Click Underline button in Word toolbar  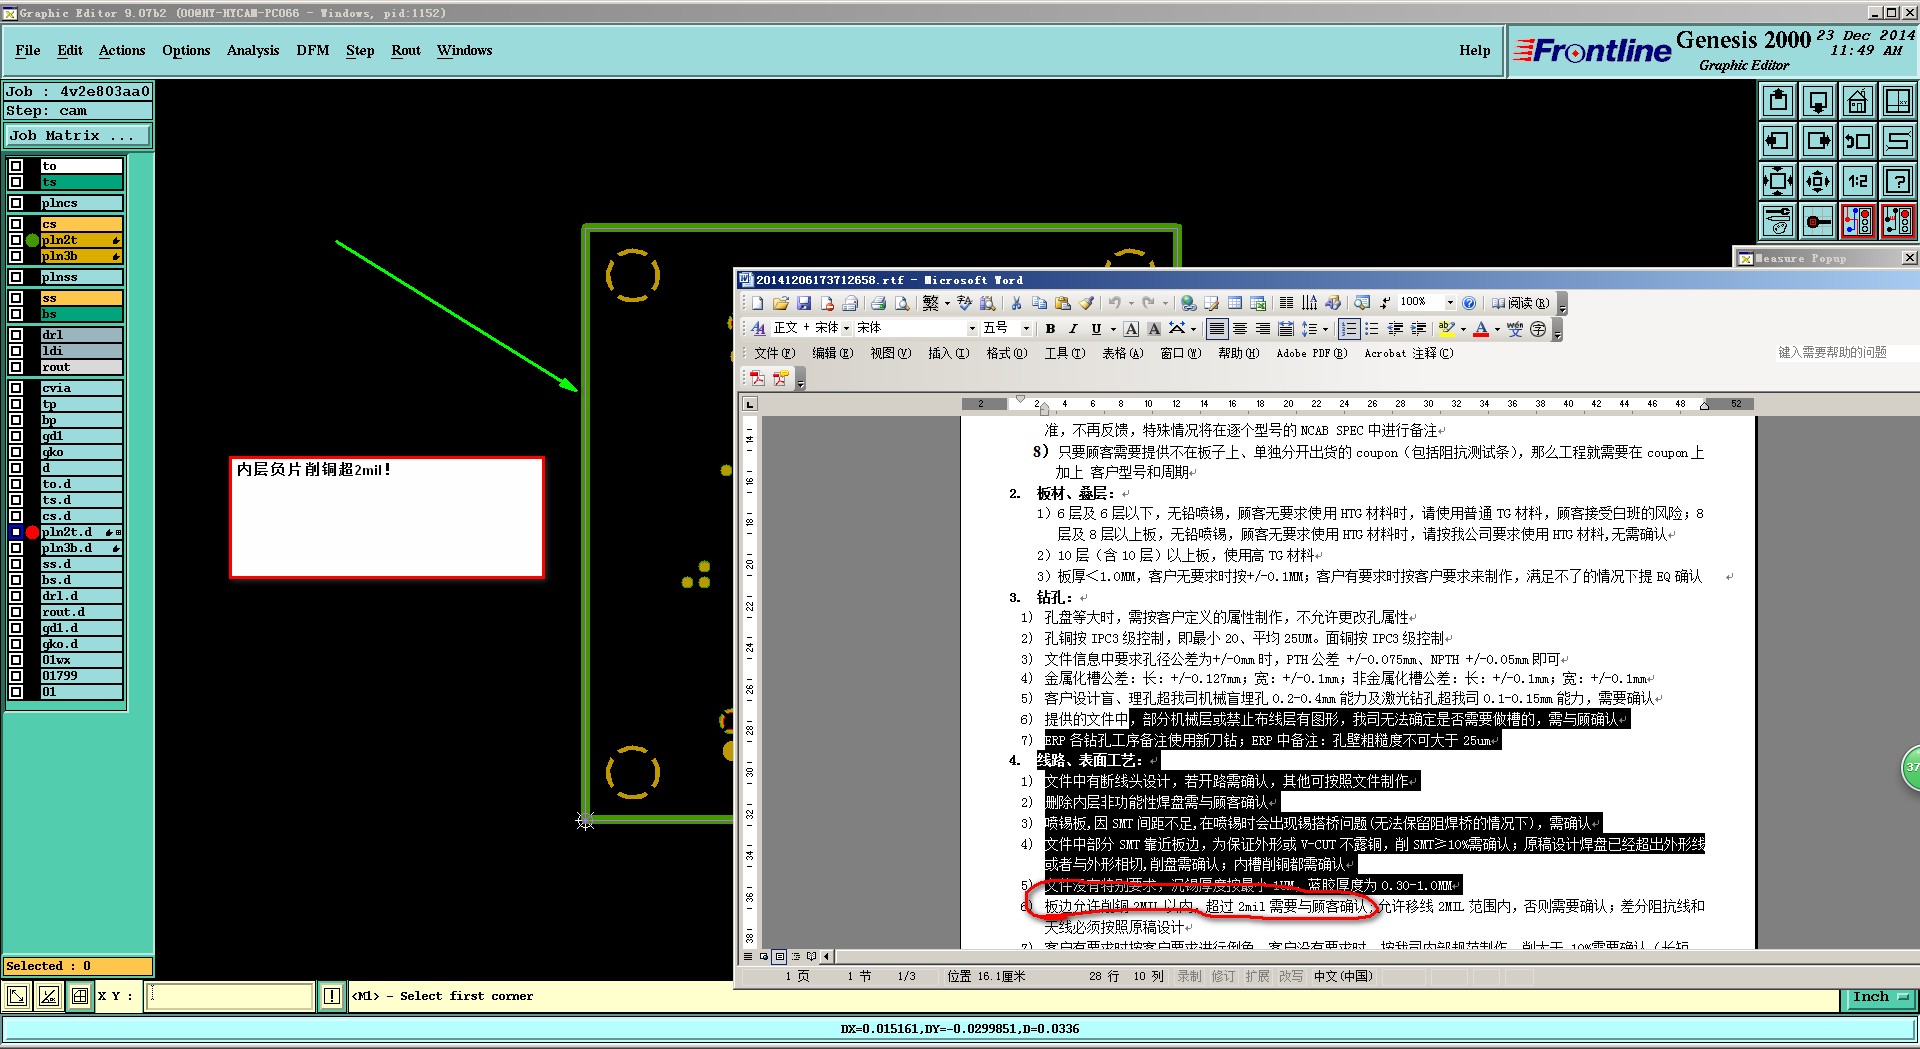pos(1096,329)
